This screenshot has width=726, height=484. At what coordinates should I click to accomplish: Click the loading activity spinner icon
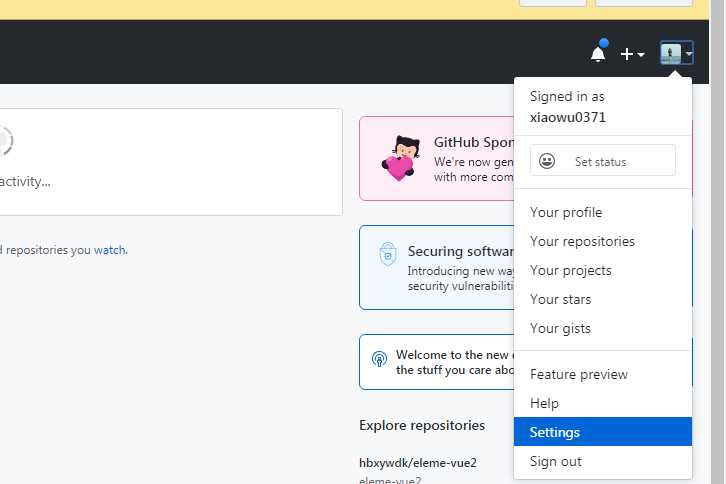[x=6, y=140]
